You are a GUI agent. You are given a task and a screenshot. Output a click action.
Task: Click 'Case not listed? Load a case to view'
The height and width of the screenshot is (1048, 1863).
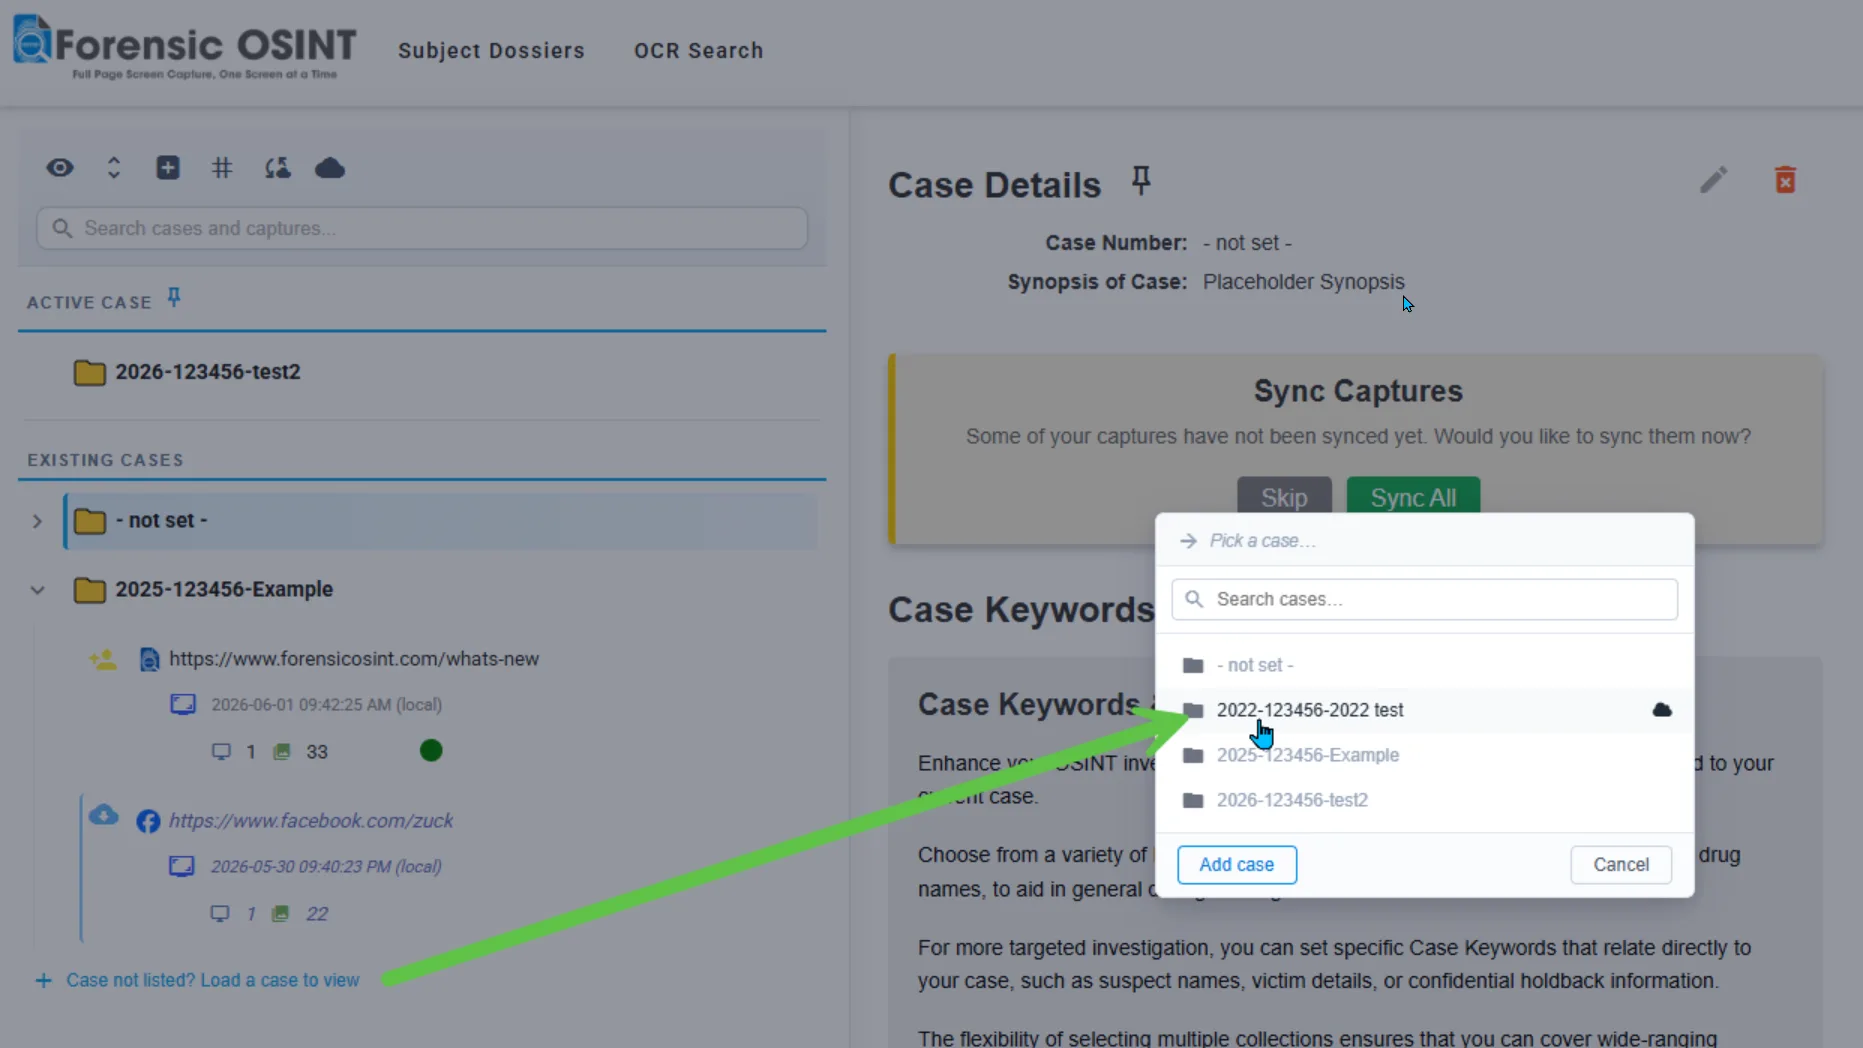click(x=212, y=981)
